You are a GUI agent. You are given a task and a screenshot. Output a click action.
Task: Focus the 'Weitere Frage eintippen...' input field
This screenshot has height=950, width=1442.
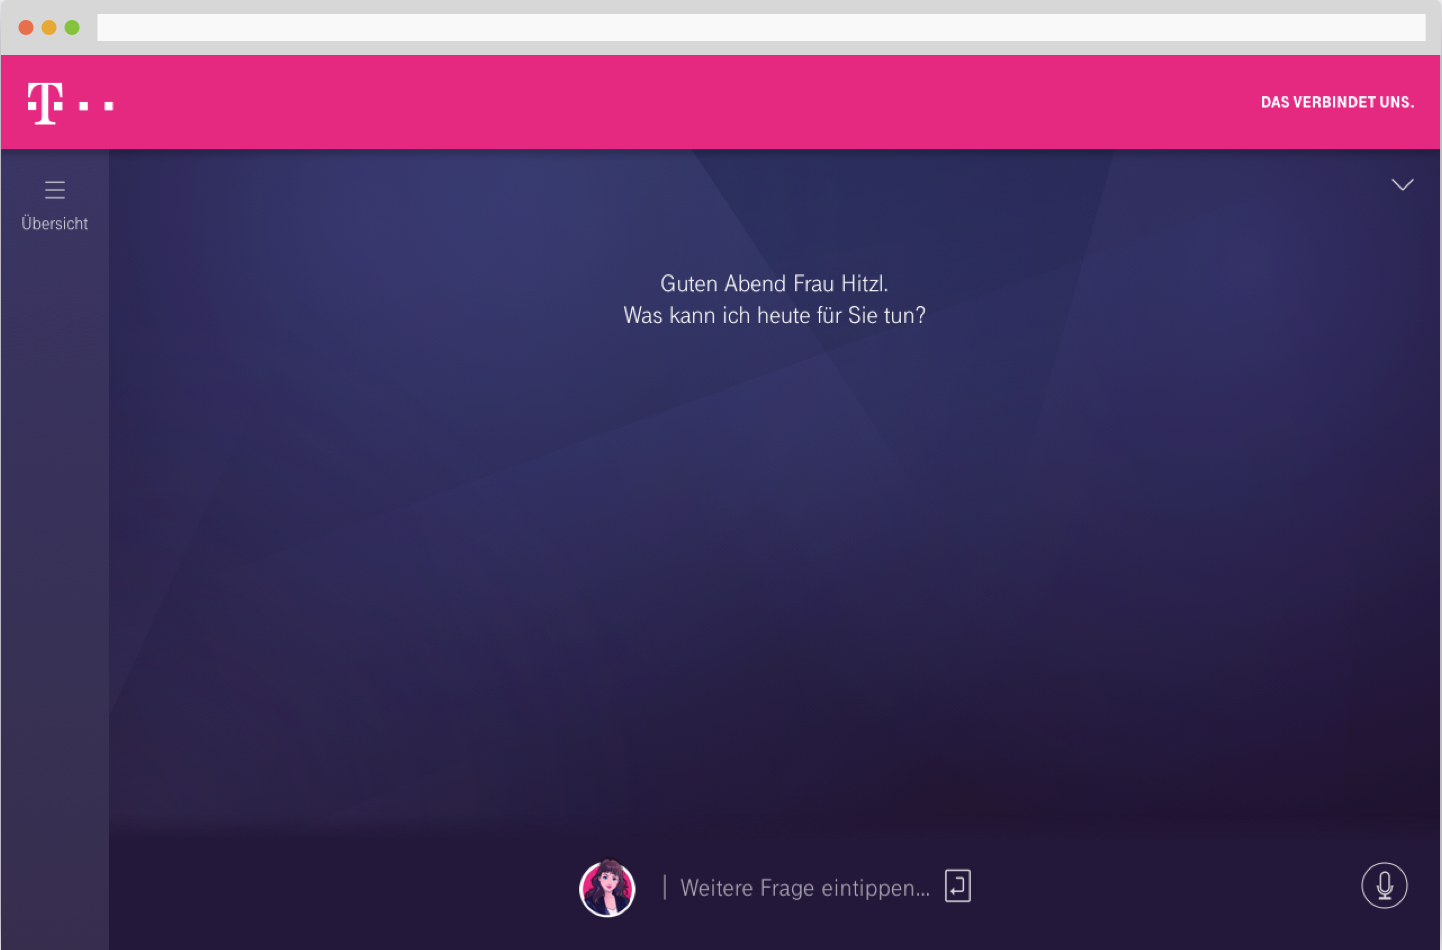[x=804, y=888]
